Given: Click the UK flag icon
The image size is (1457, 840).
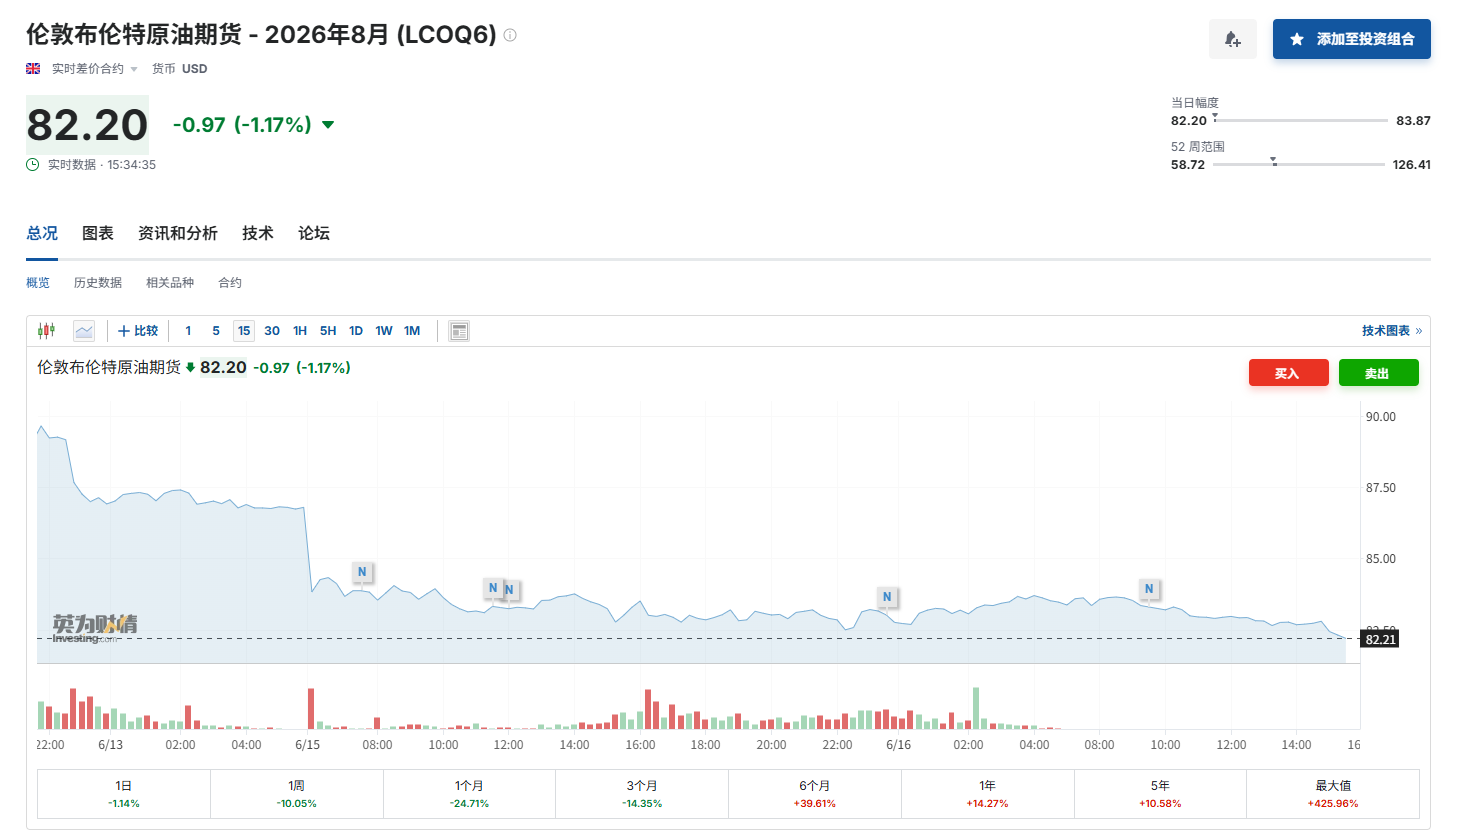Looking at the screenshot, I should [x=33, y=69].
